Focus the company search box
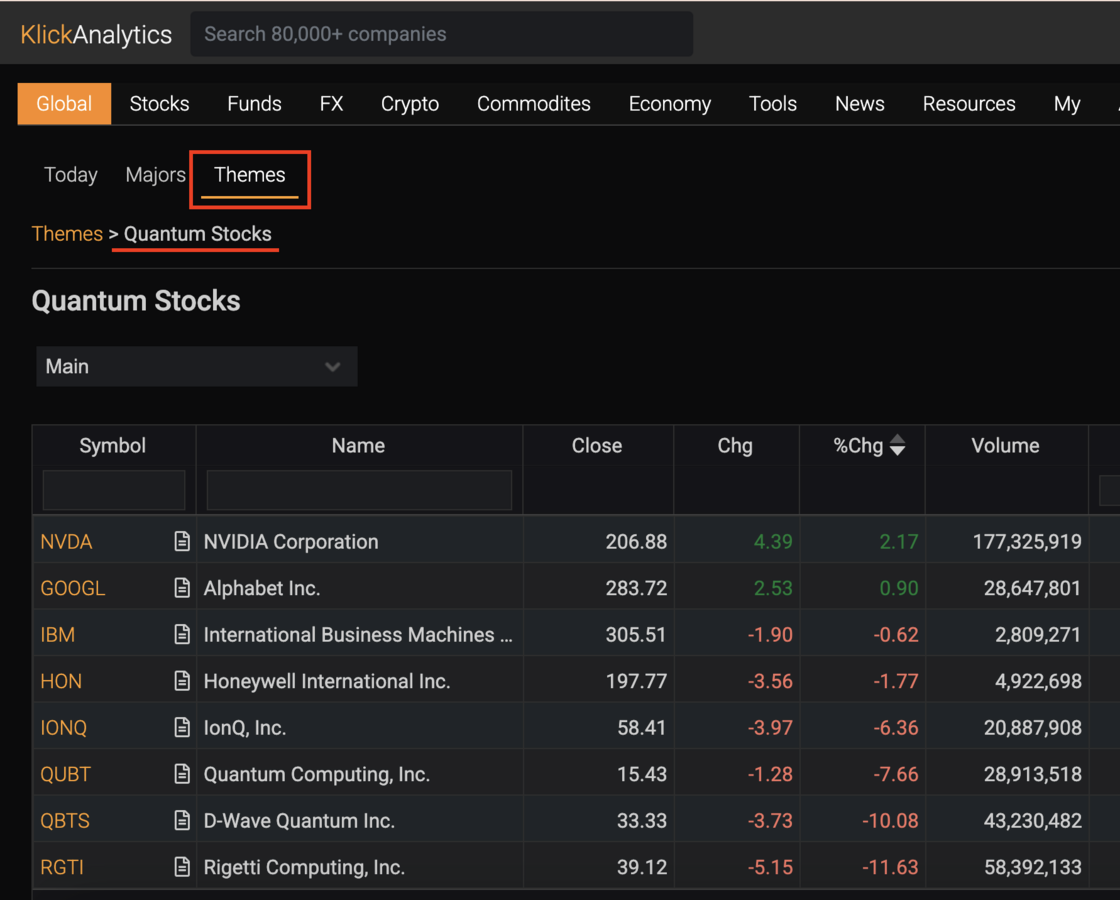The height and width of the screenshot is (900, 1120). 441,34
